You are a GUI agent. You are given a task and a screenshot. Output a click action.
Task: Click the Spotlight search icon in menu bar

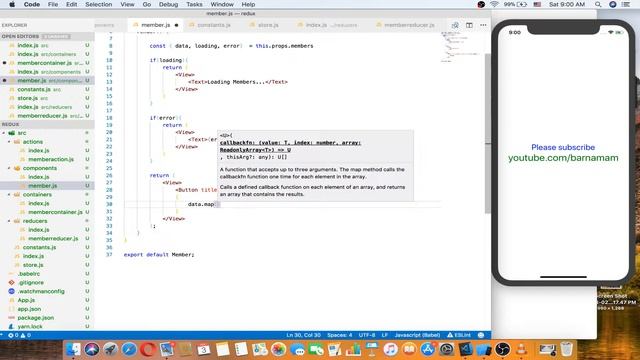(x=598, y=4)
